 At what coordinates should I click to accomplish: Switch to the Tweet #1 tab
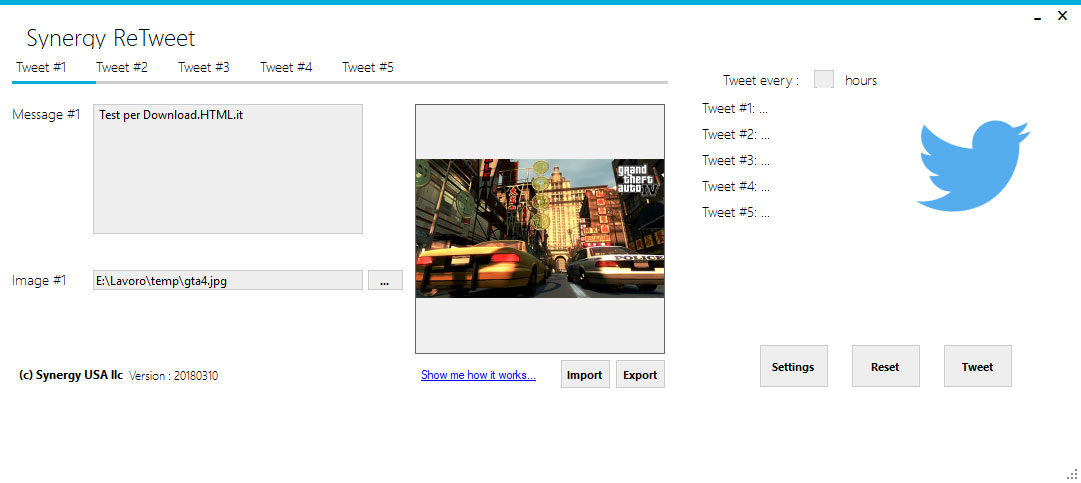pos(41,68)
